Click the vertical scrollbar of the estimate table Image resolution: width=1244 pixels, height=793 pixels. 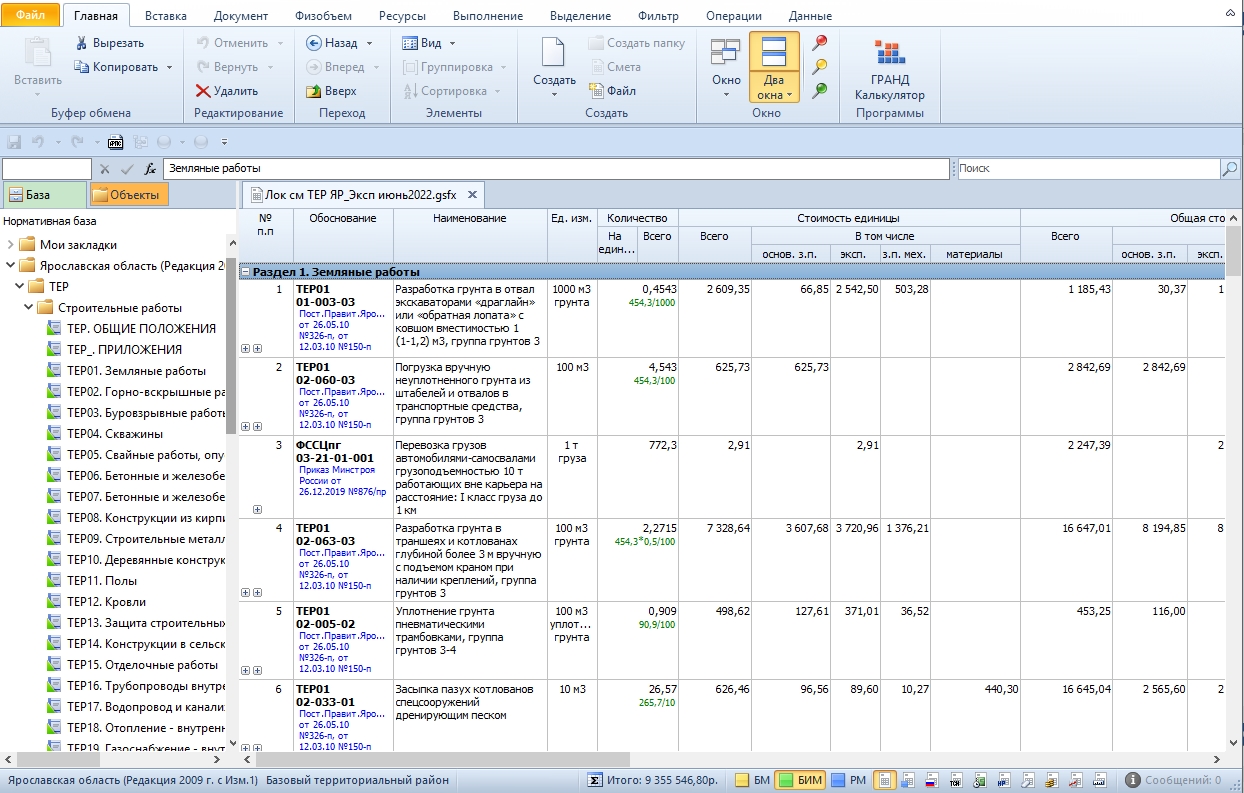(1234, 480)
